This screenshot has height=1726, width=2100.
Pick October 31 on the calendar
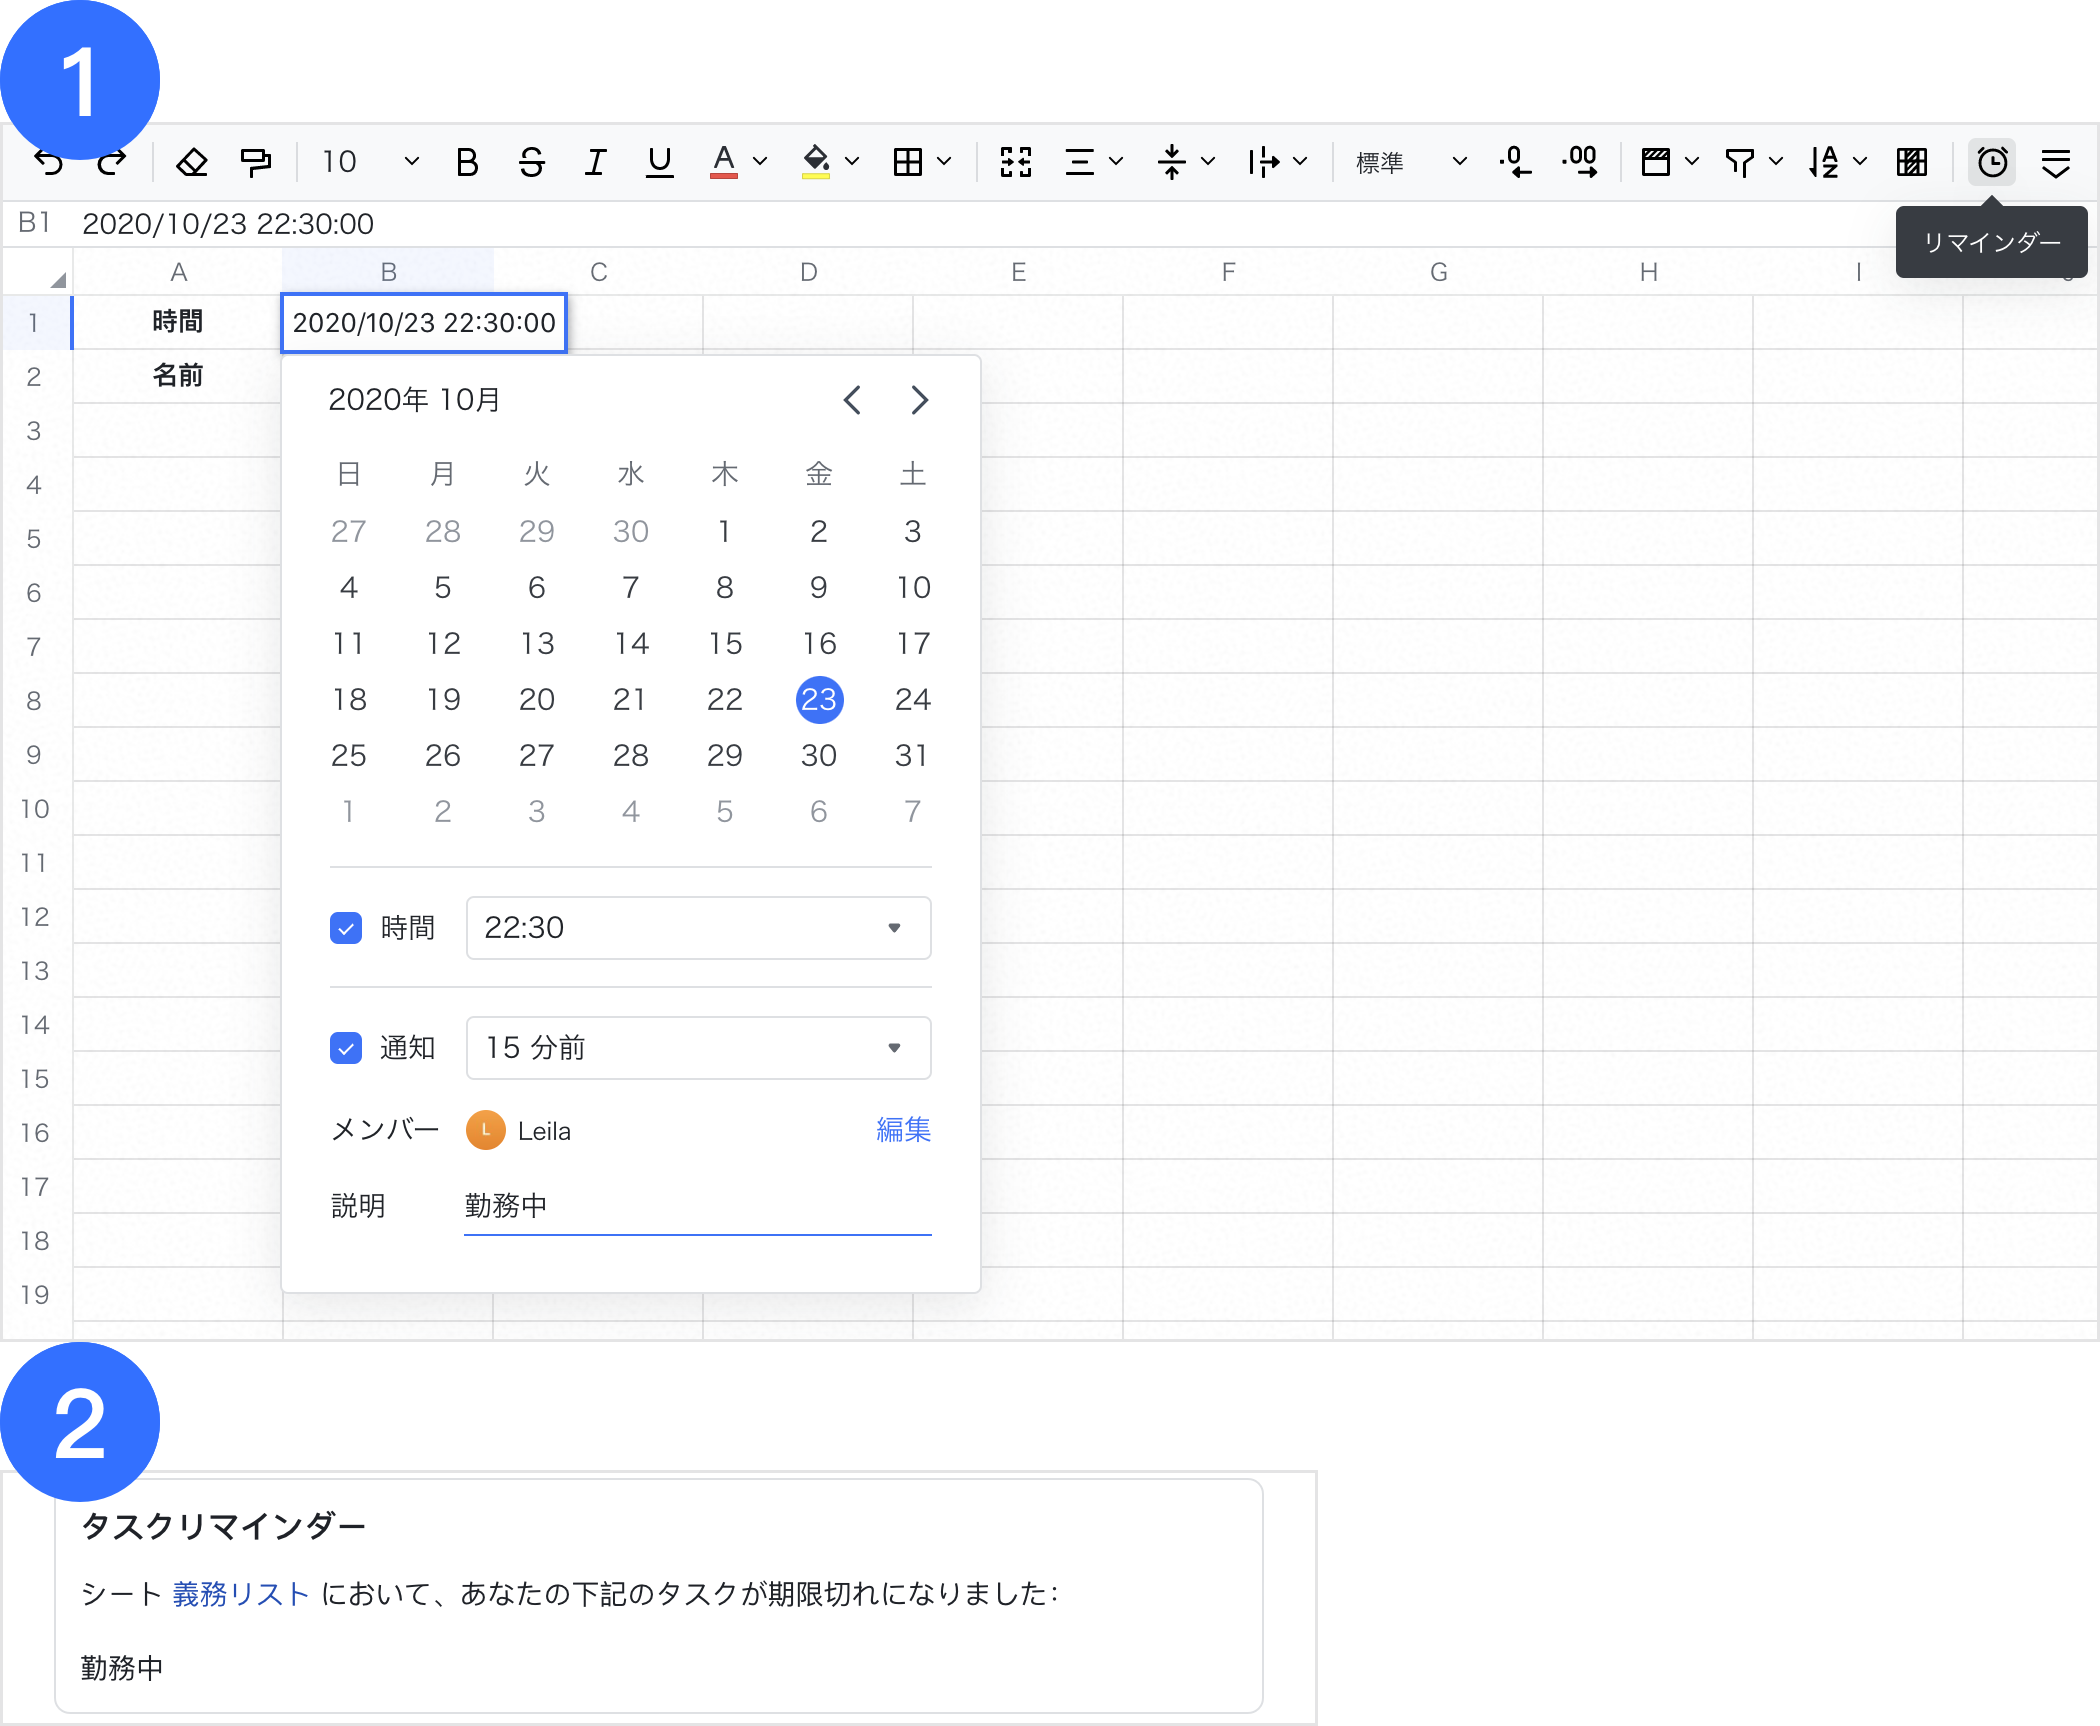[x=912, y=755]
